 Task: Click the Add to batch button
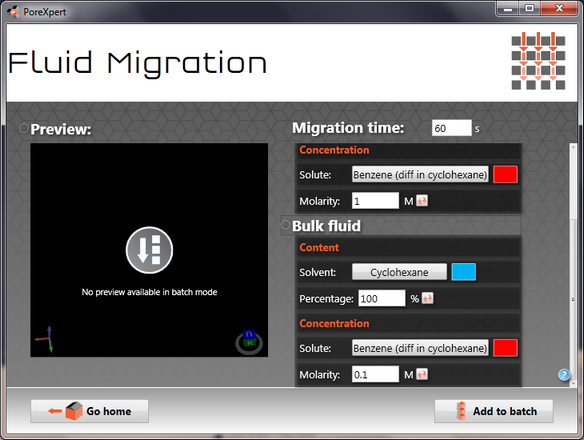click(x=494, y=411)
